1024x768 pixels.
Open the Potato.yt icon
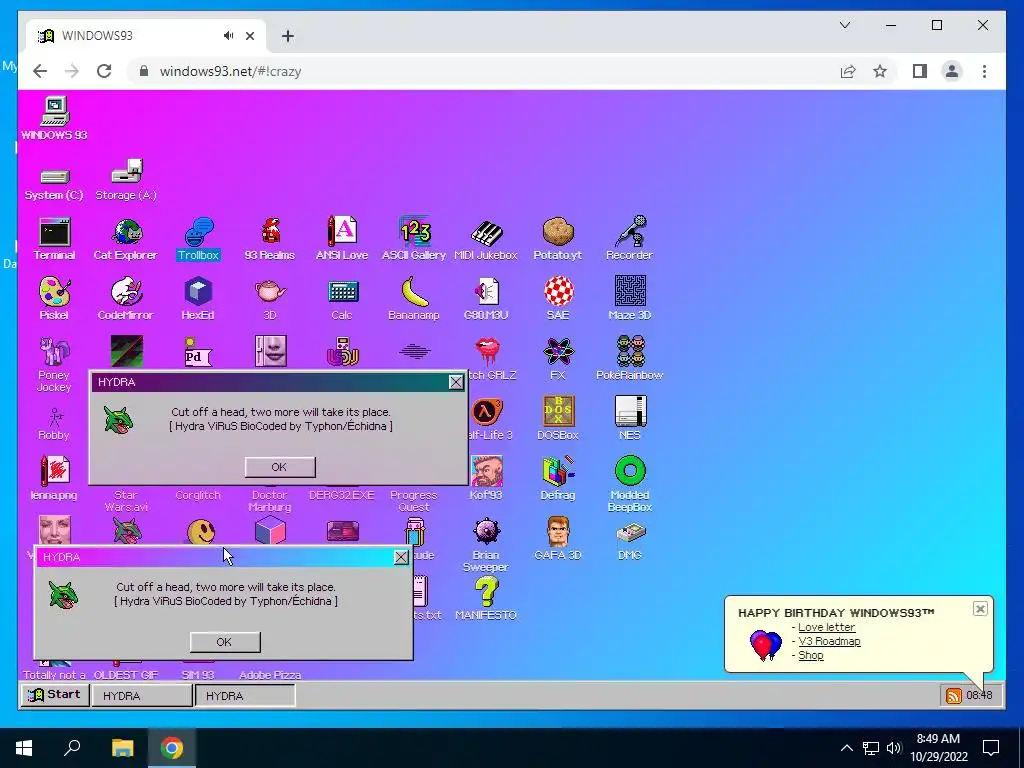pyautogui.click(x=557, y=239)
